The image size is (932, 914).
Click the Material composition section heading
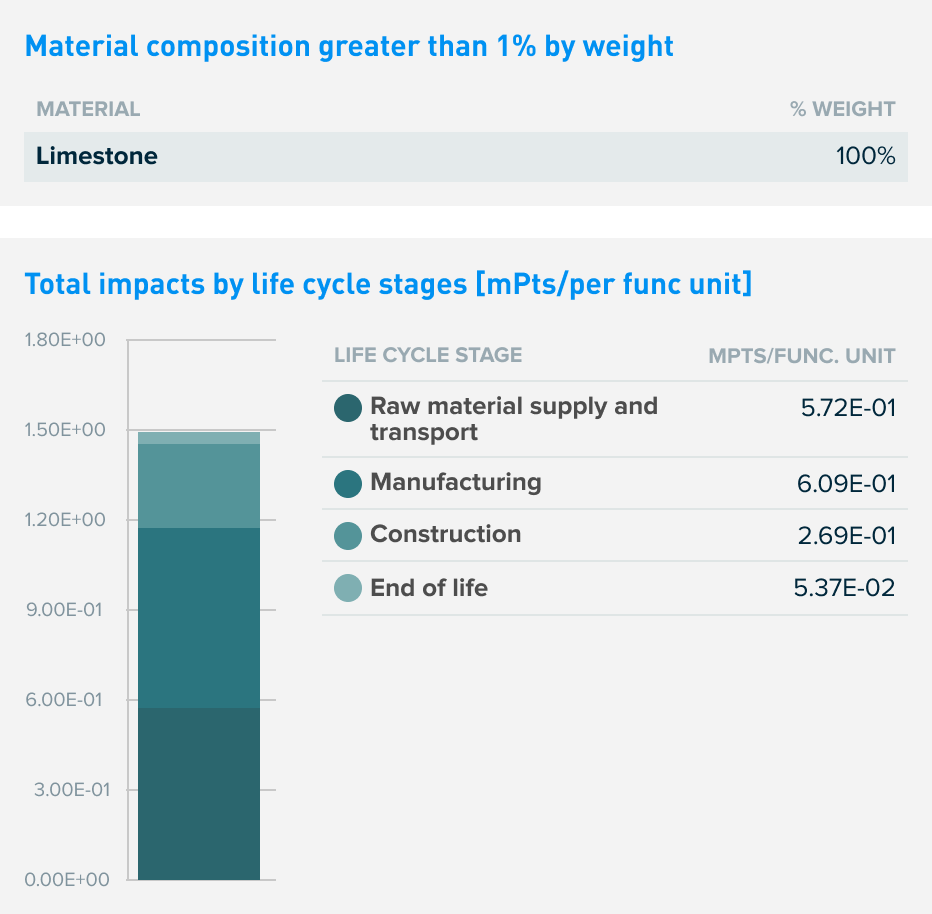[x=349, y=46]
